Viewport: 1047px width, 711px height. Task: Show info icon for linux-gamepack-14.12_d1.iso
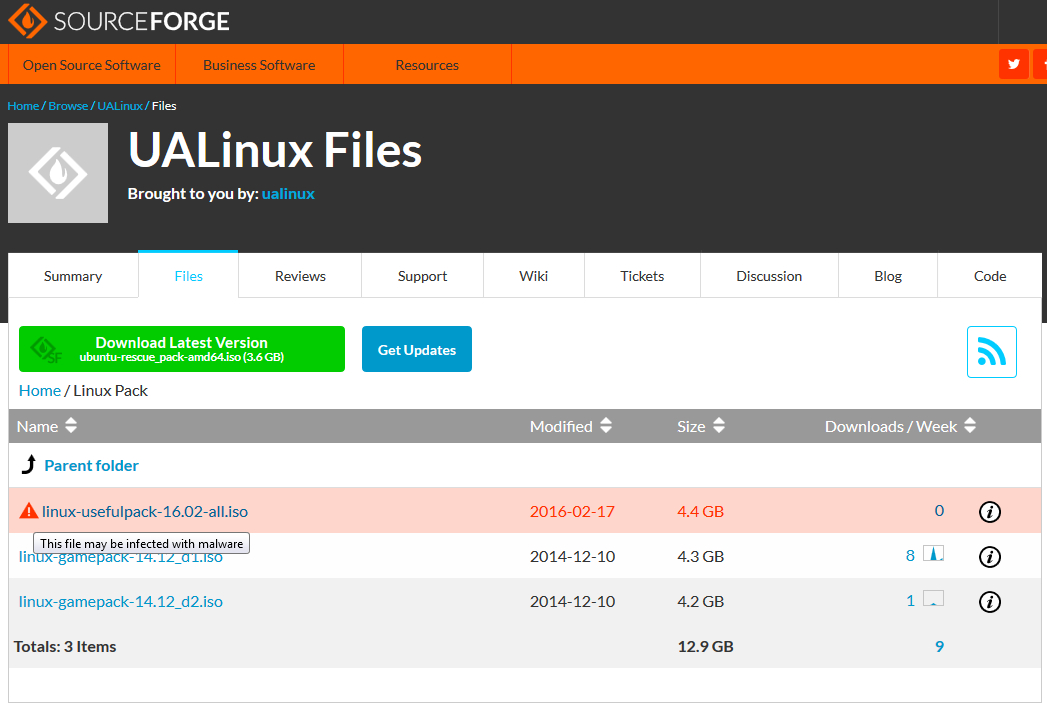[x=989, y=557]
